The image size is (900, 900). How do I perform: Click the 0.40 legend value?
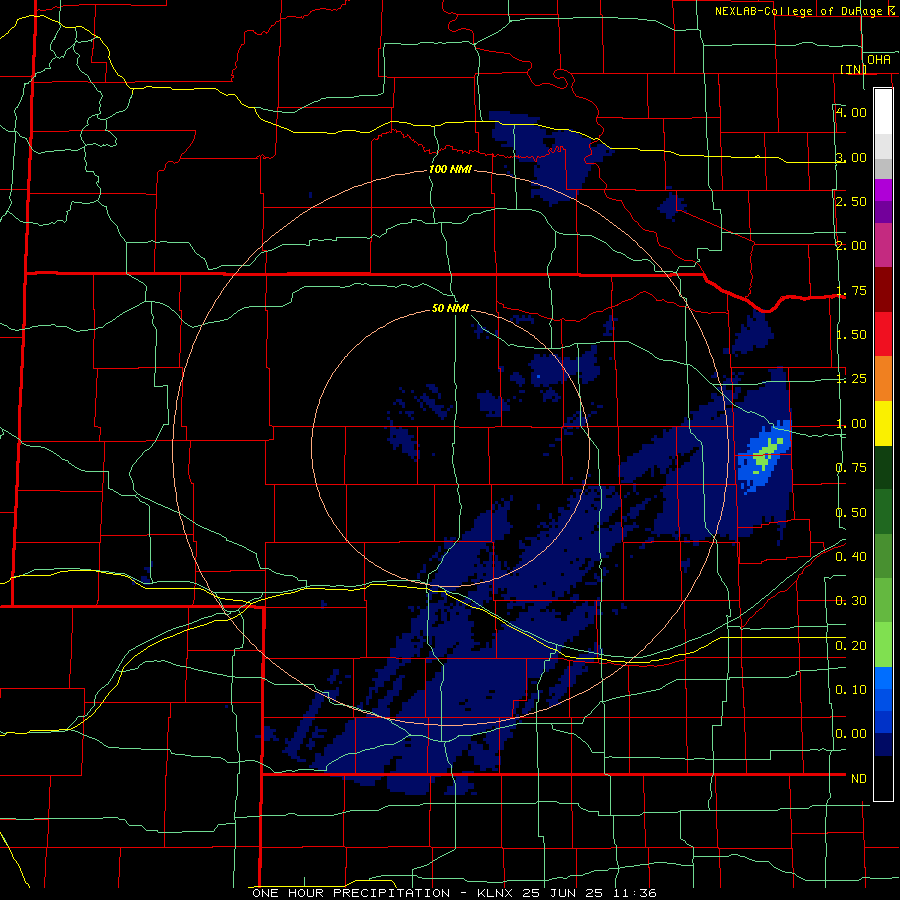[x=851, y=557]
